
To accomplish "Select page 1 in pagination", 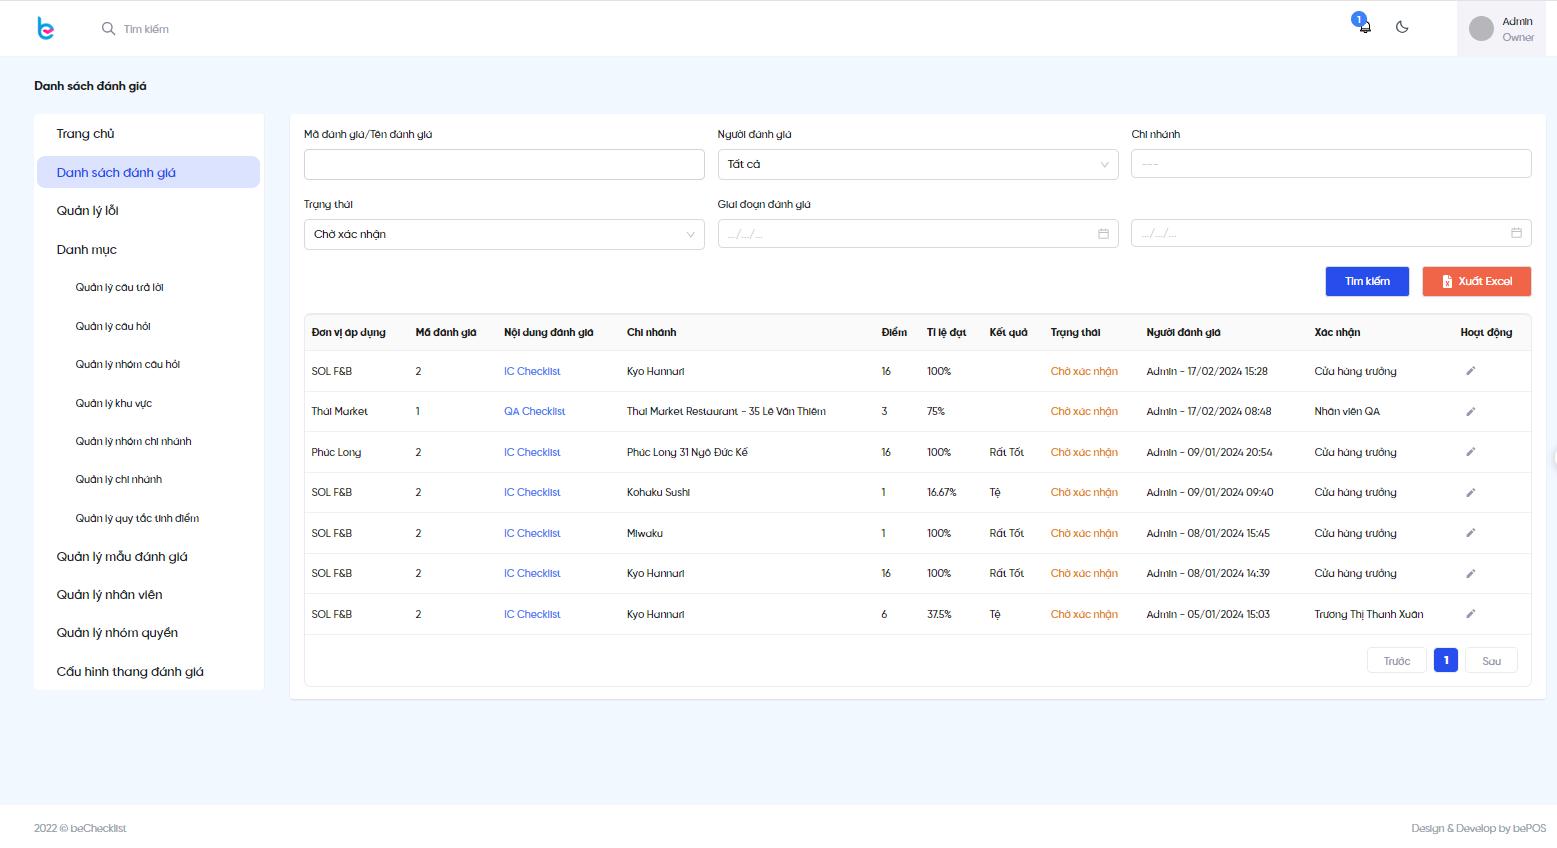I will pos(1446,660).
